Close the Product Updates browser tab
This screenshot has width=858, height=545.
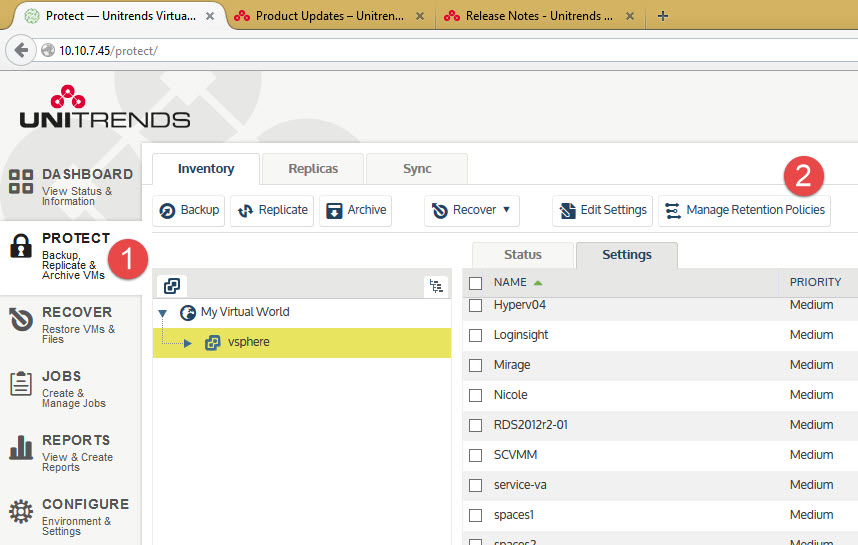[x=420, y=16]
